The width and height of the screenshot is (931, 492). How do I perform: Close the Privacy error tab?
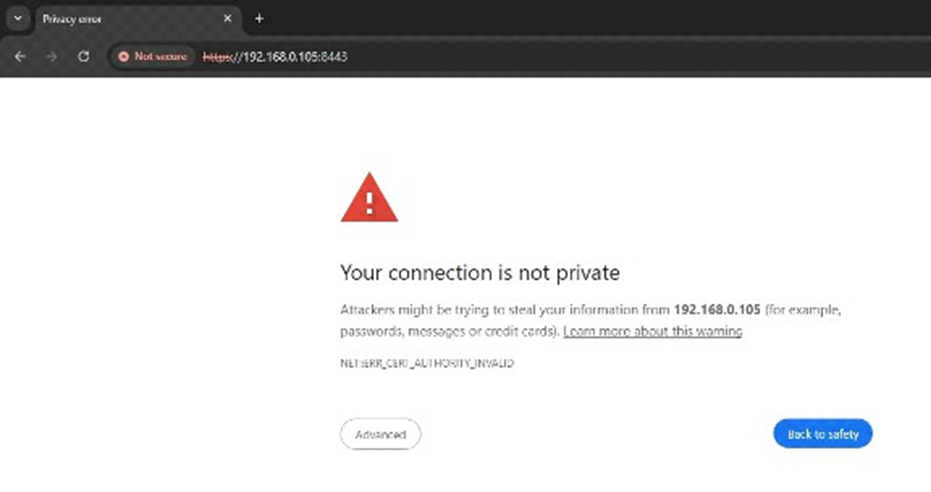coord(227,18)
